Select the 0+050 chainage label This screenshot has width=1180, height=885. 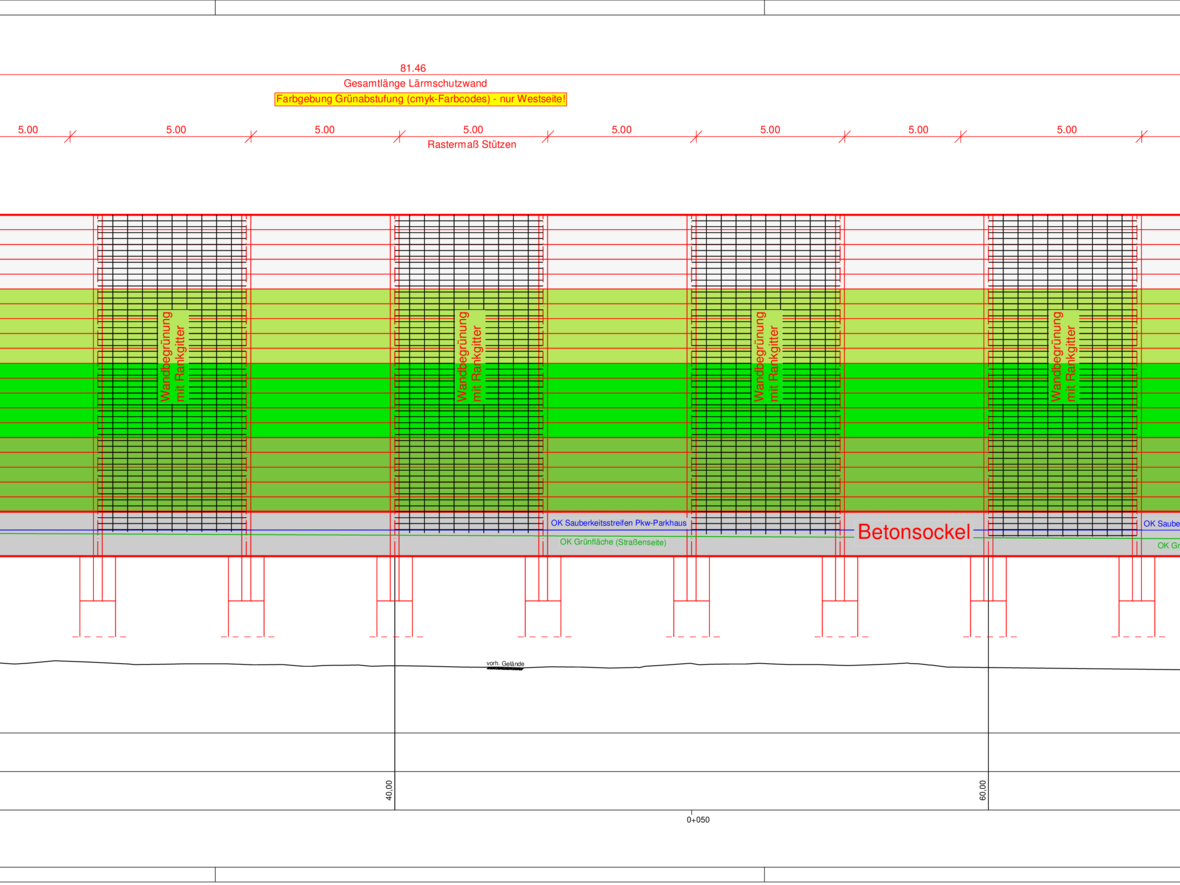698,820
